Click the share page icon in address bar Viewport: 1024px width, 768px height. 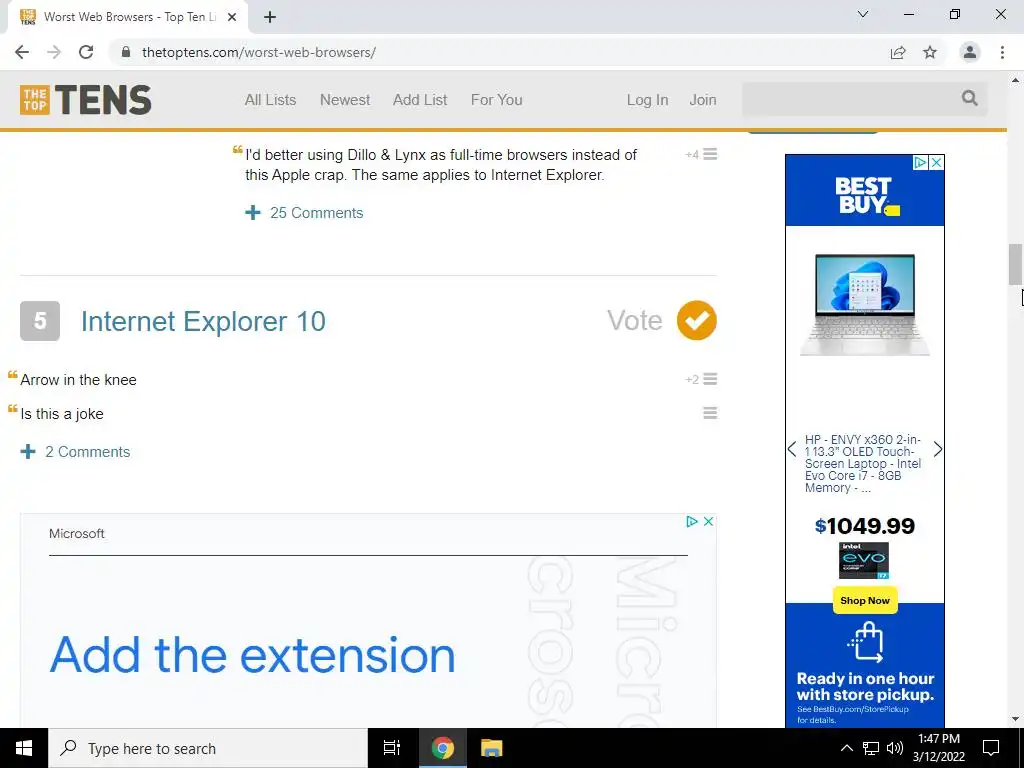(898, 52)
